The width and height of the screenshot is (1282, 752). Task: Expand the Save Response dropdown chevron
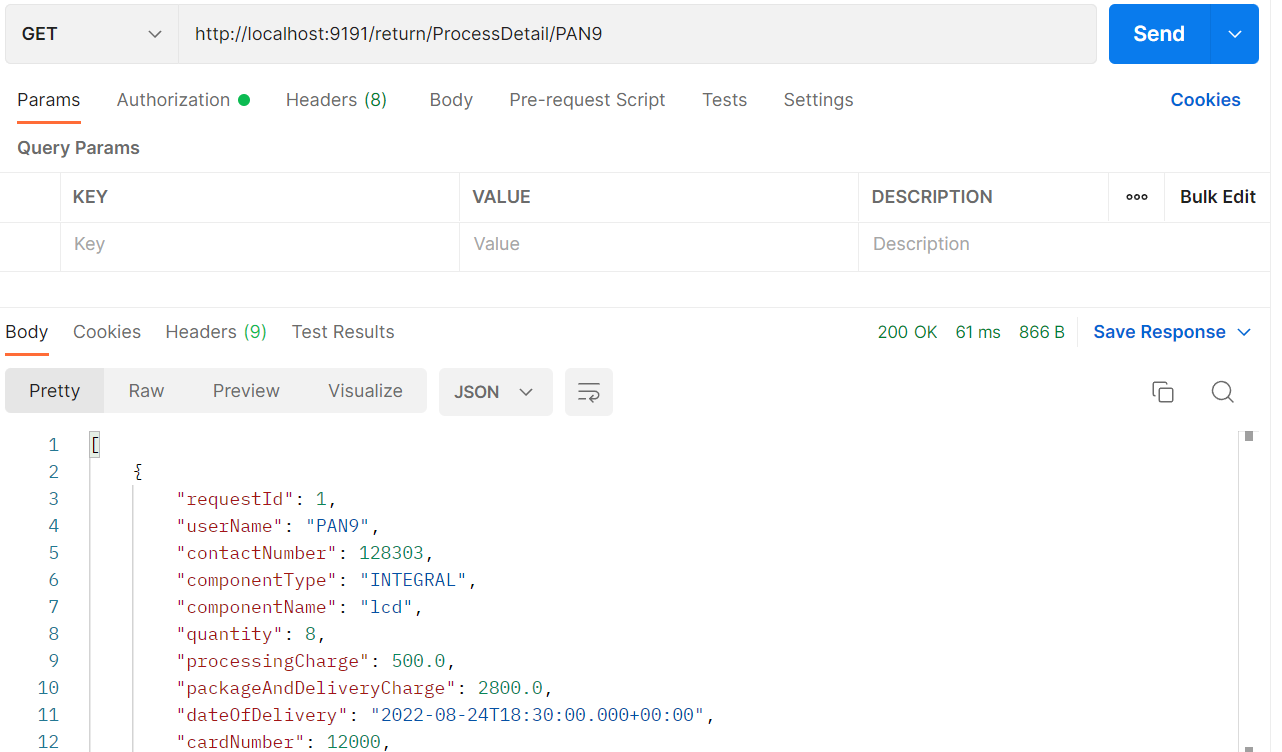(x=1244, y=331)
